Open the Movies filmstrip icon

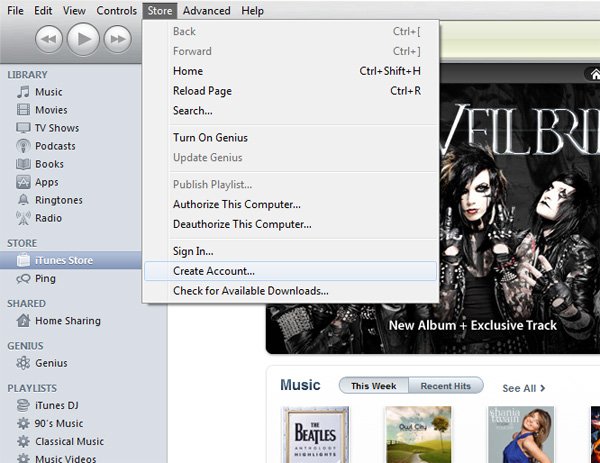pyautogui.click(x=23, y=110)
